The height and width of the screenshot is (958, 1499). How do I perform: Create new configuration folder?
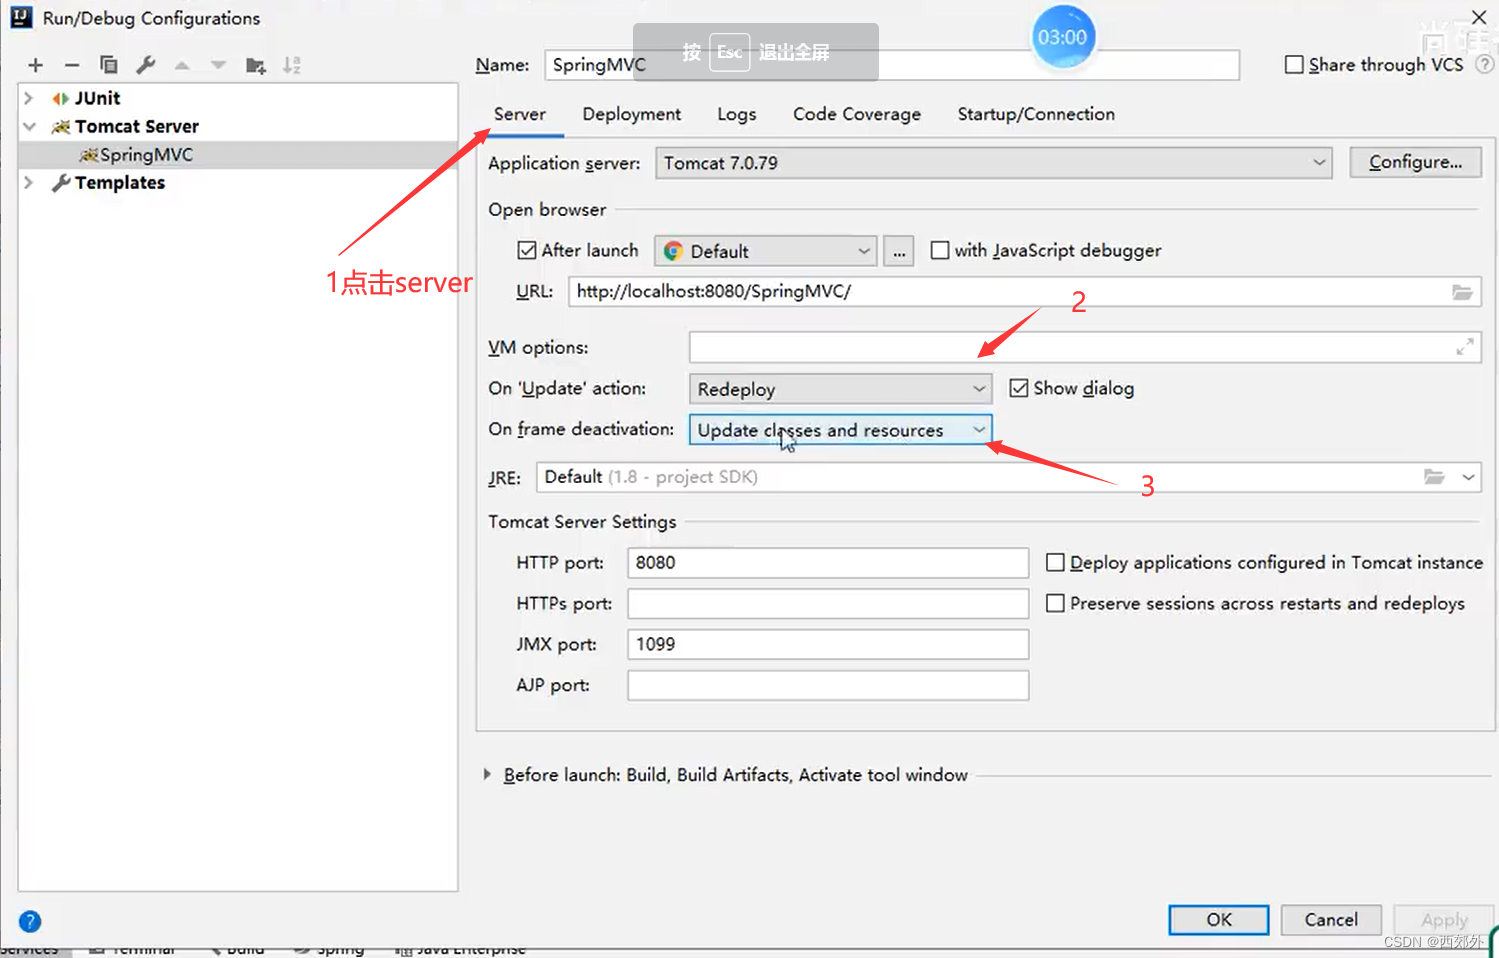pos(256,65)
